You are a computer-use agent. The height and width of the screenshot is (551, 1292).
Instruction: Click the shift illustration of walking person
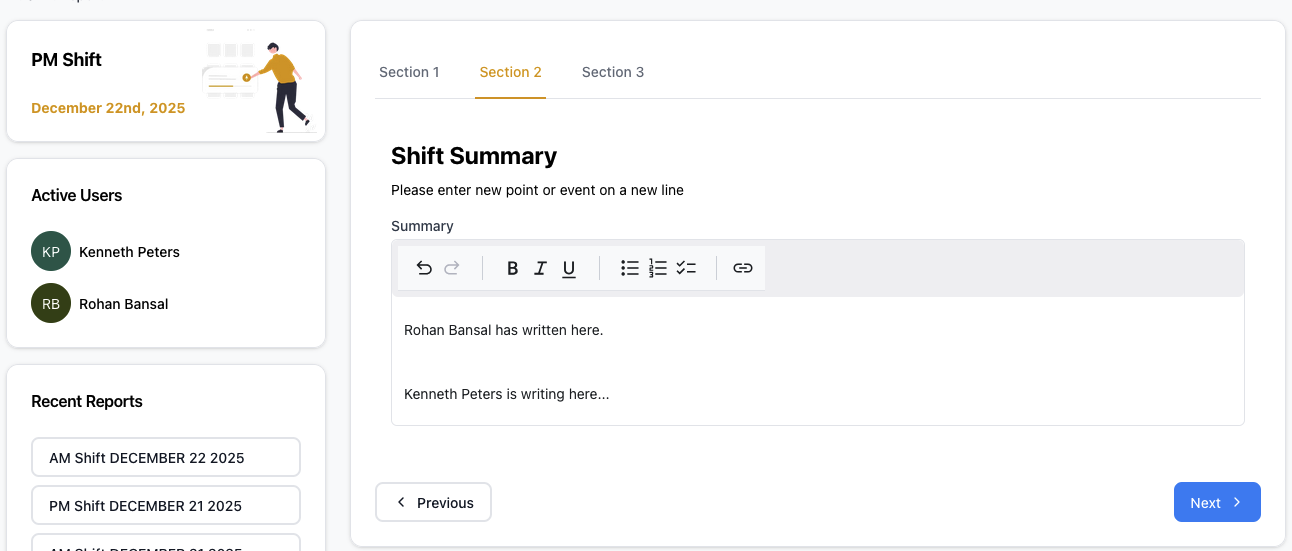pos(259,82)
